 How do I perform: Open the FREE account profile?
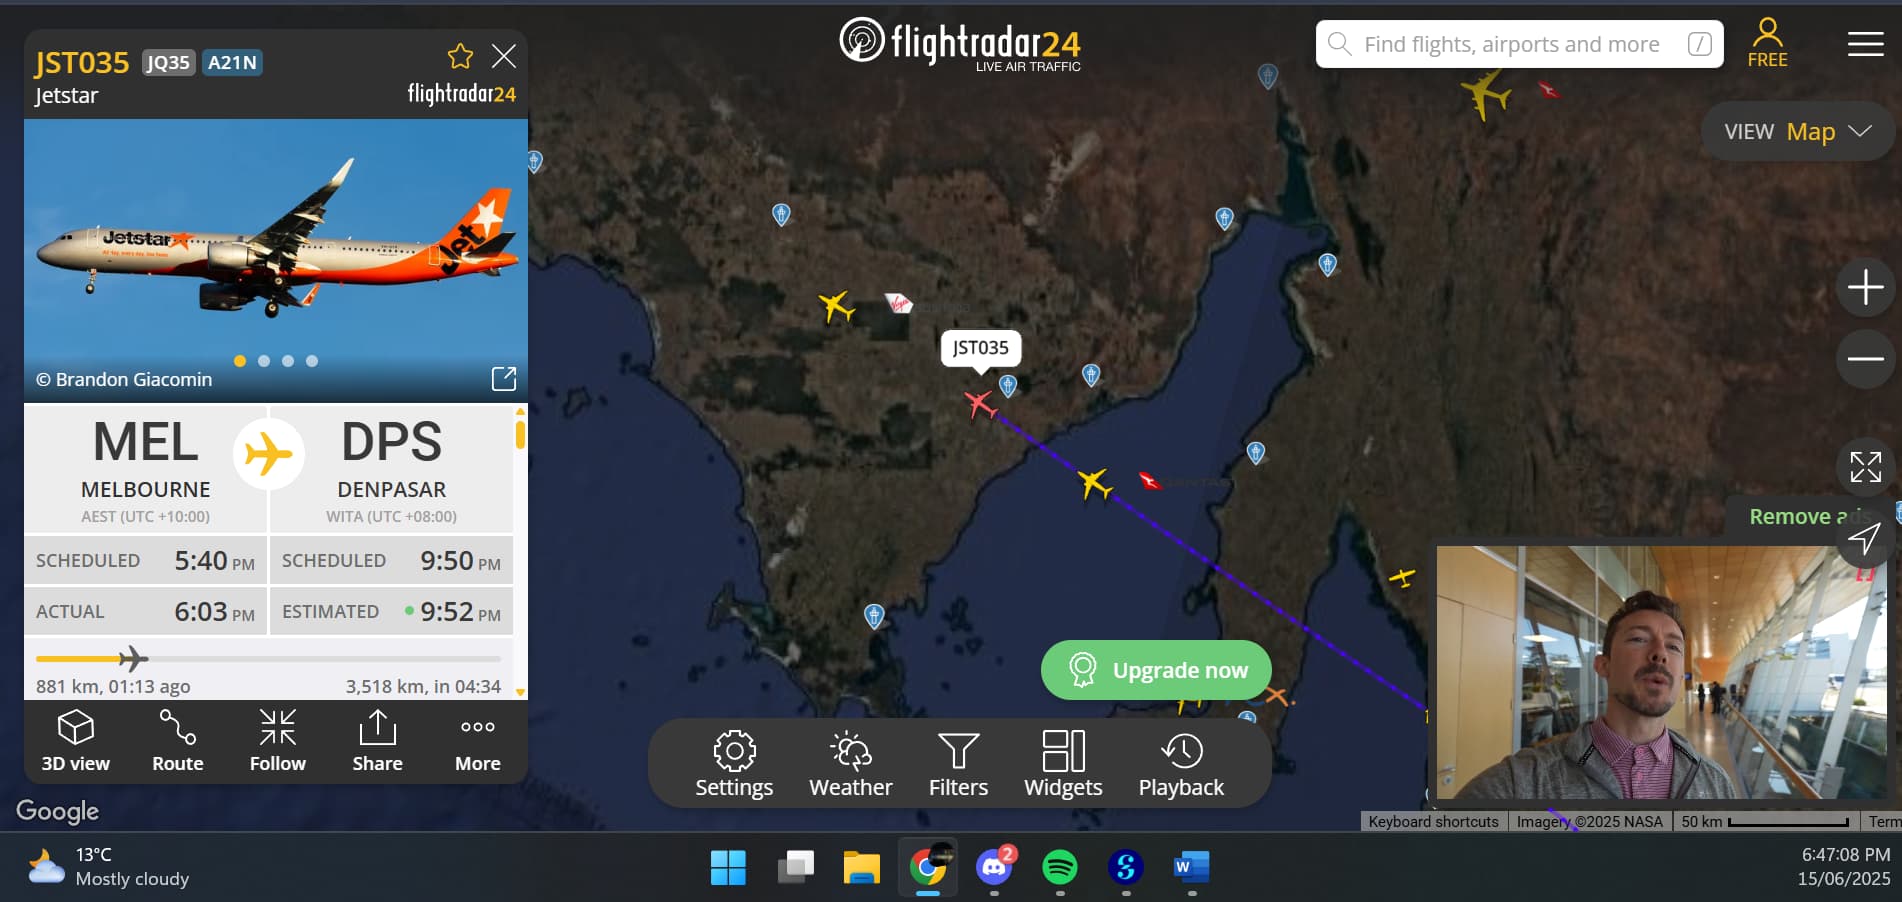(x=1767, y=44)
